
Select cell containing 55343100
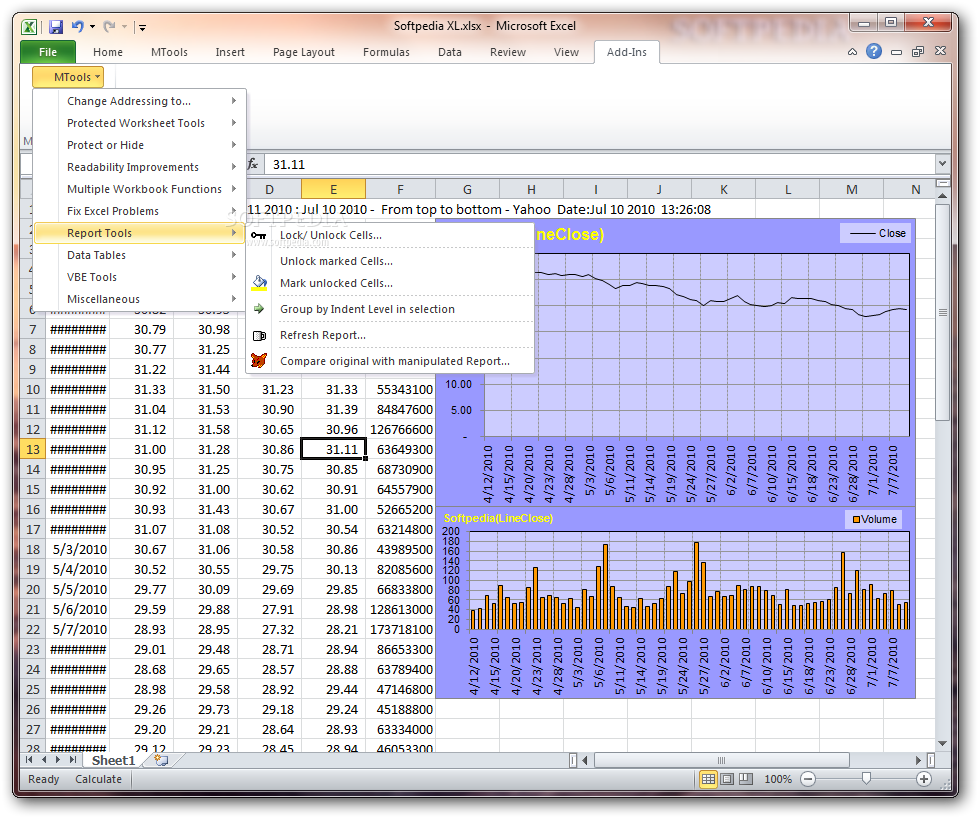tap(400, 389)
